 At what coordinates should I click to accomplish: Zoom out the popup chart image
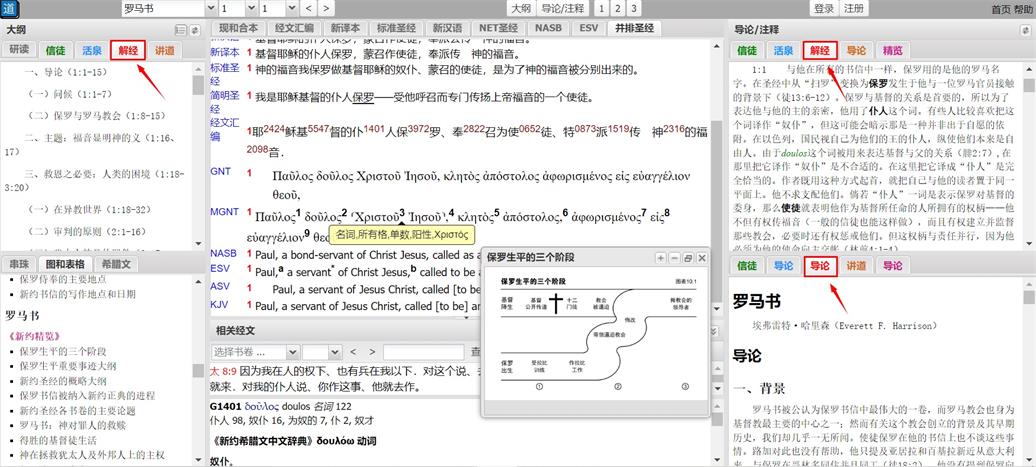[674, 258]
